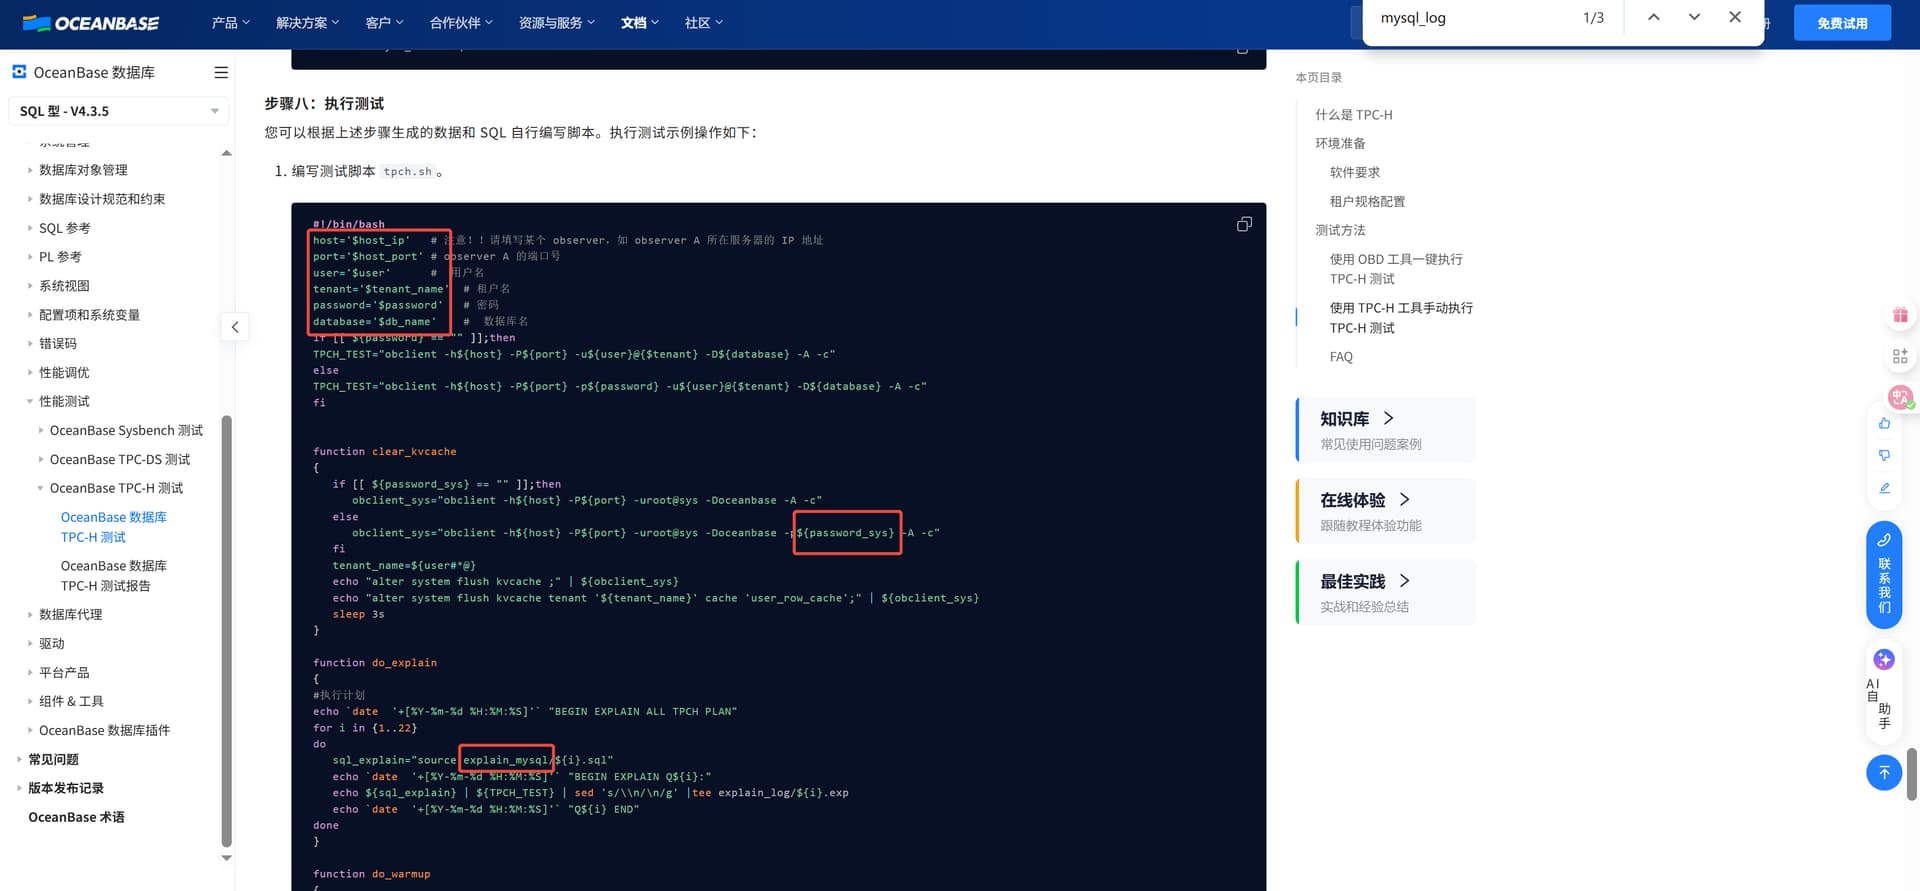This screenshot has height=891, width=1920.
Task: Jump to 环境准备 section
Action: [x=1340, y=144]
